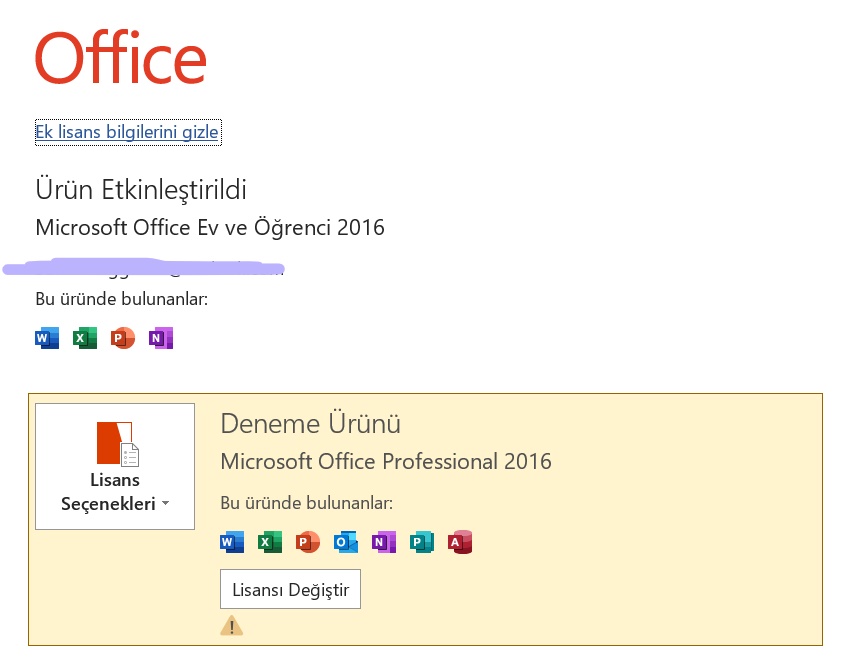Viewport: 847px width, 658px height.
Task: Click the Publisher icon in Professional 2016 list
Action: 422,542
